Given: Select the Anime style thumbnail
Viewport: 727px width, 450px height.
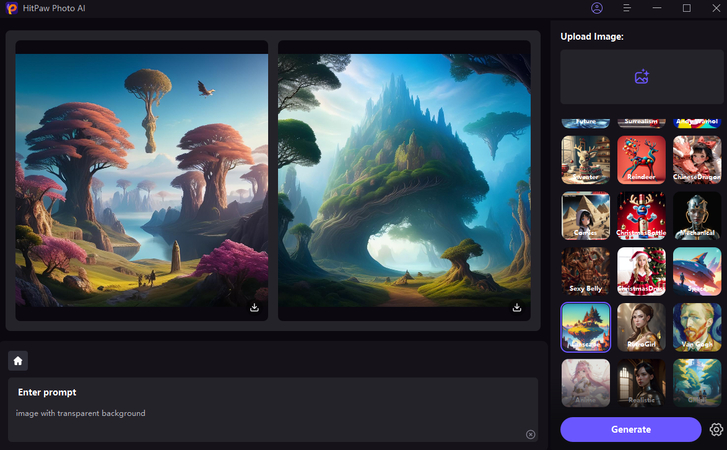Looking at the screenshot, I should click(x=586, y=383).
